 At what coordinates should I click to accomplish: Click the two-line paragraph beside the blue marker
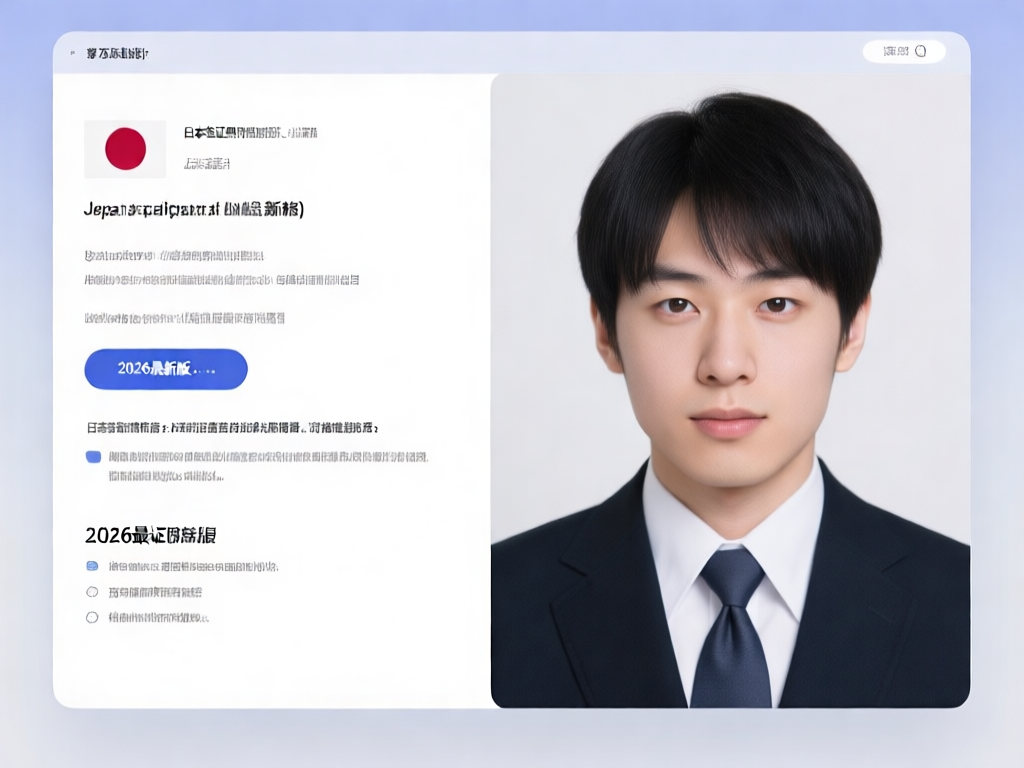[x=267, y=466]
